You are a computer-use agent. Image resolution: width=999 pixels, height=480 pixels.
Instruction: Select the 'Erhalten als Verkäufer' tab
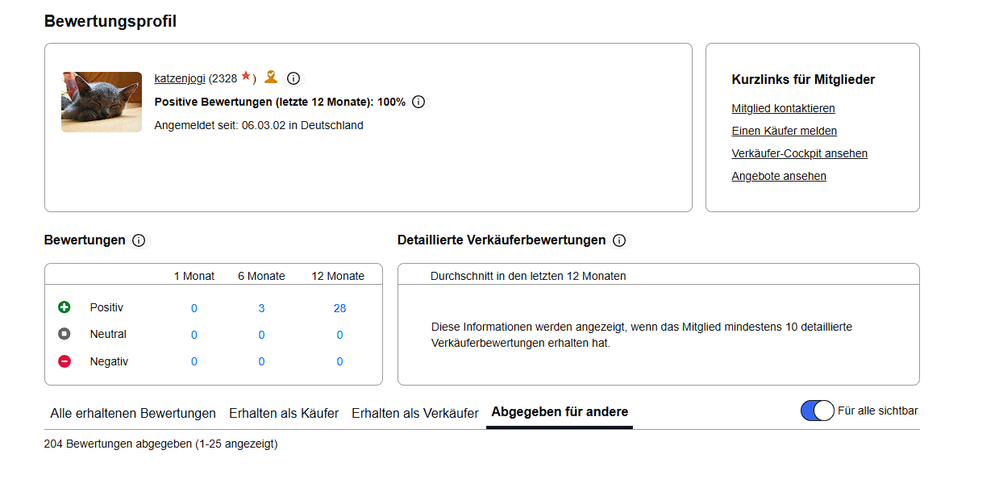(415, 413)
